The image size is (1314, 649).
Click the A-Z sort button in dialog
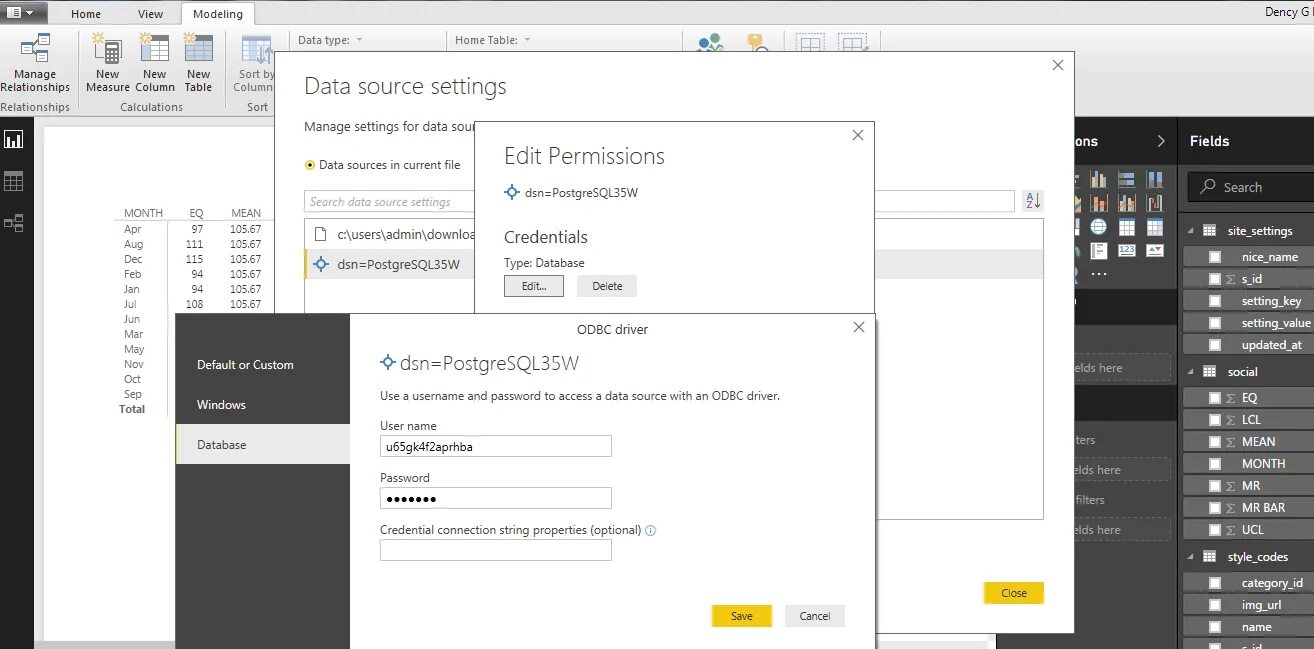coord(1033,201)
